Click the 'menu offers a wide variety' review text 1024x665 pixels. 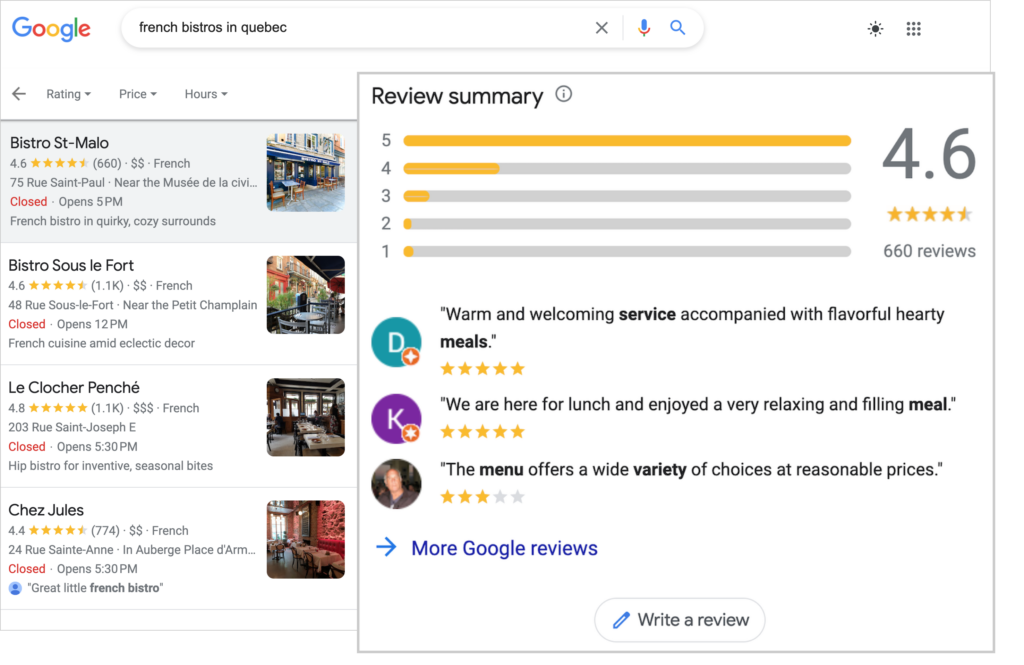691,470
